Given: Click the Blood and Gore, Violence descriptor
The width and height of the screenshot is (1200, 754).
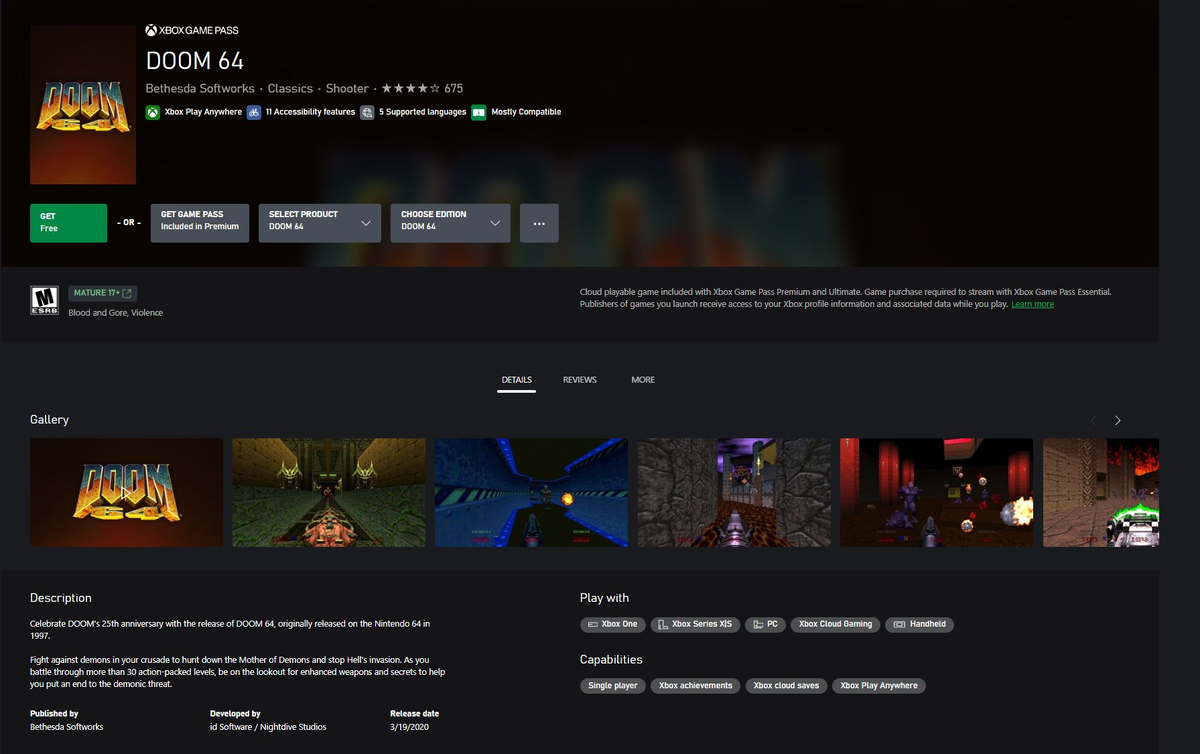Looking at the screenshot, I should 115,313.
